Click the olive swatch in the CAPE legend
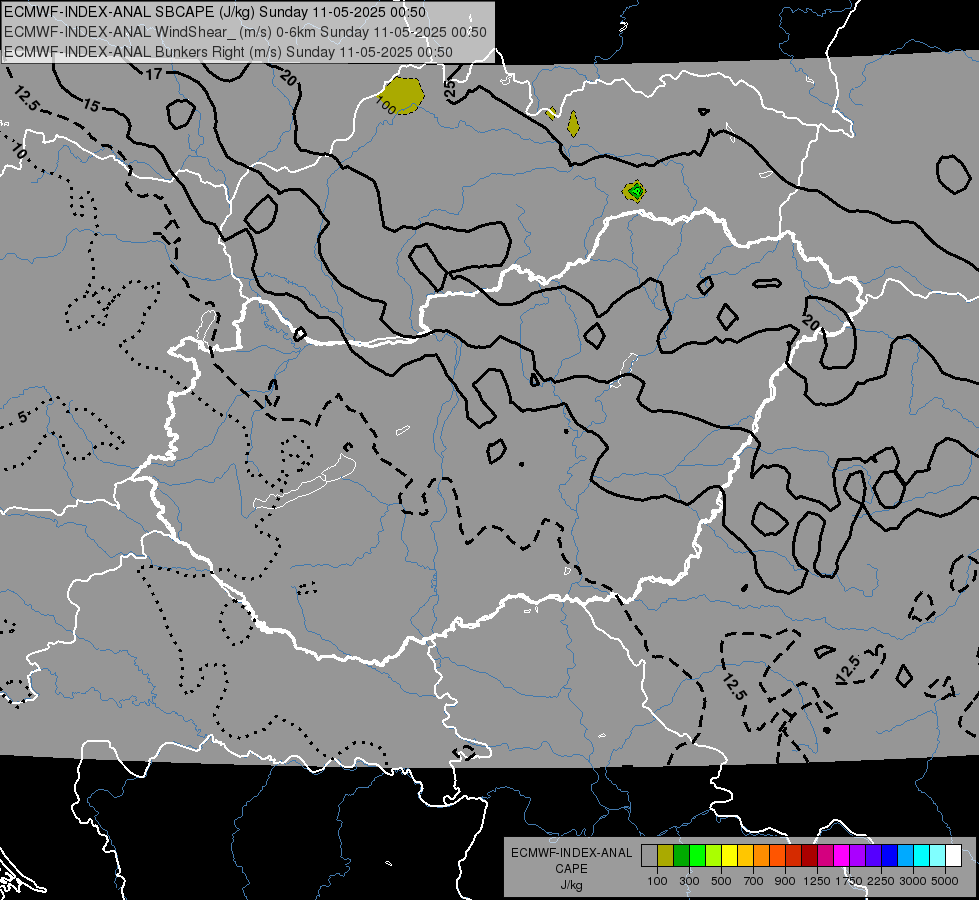The width and height of the screenshot is (979, 900). coord(666,856)
